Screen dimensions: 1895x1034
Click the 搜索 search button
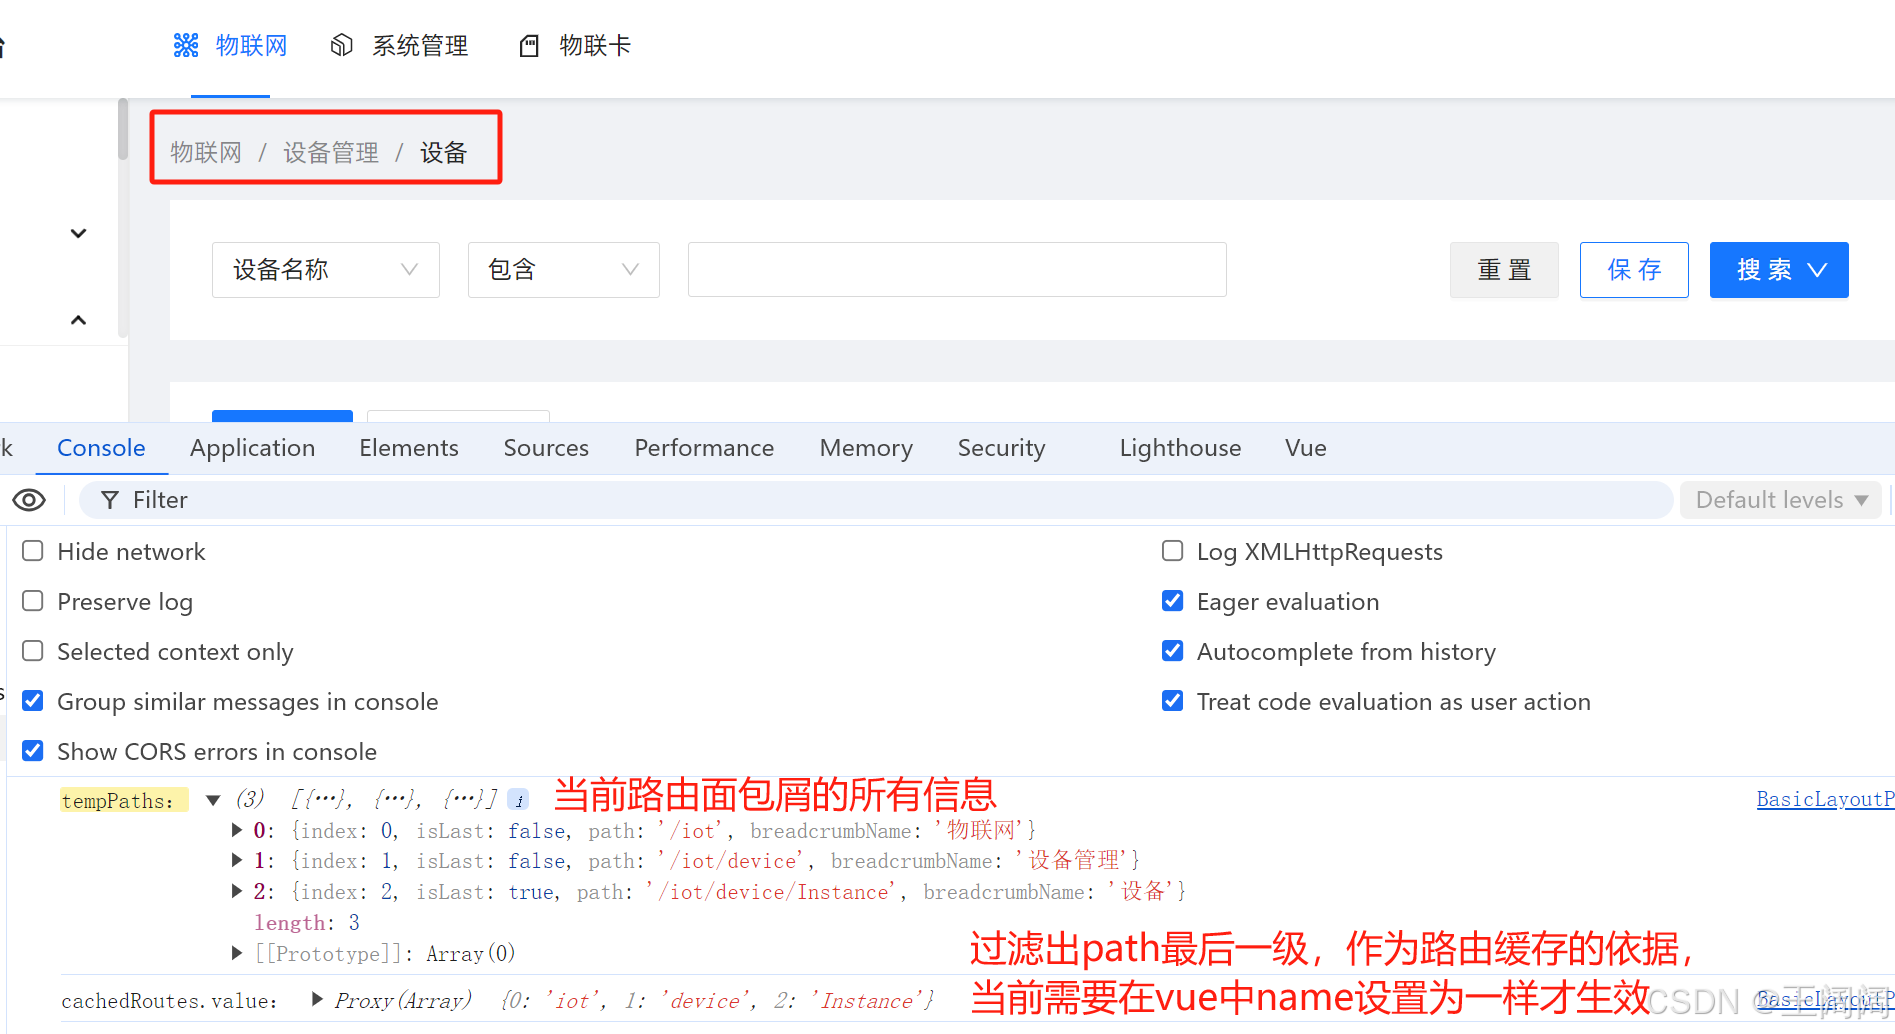(x=1779, y=270)
